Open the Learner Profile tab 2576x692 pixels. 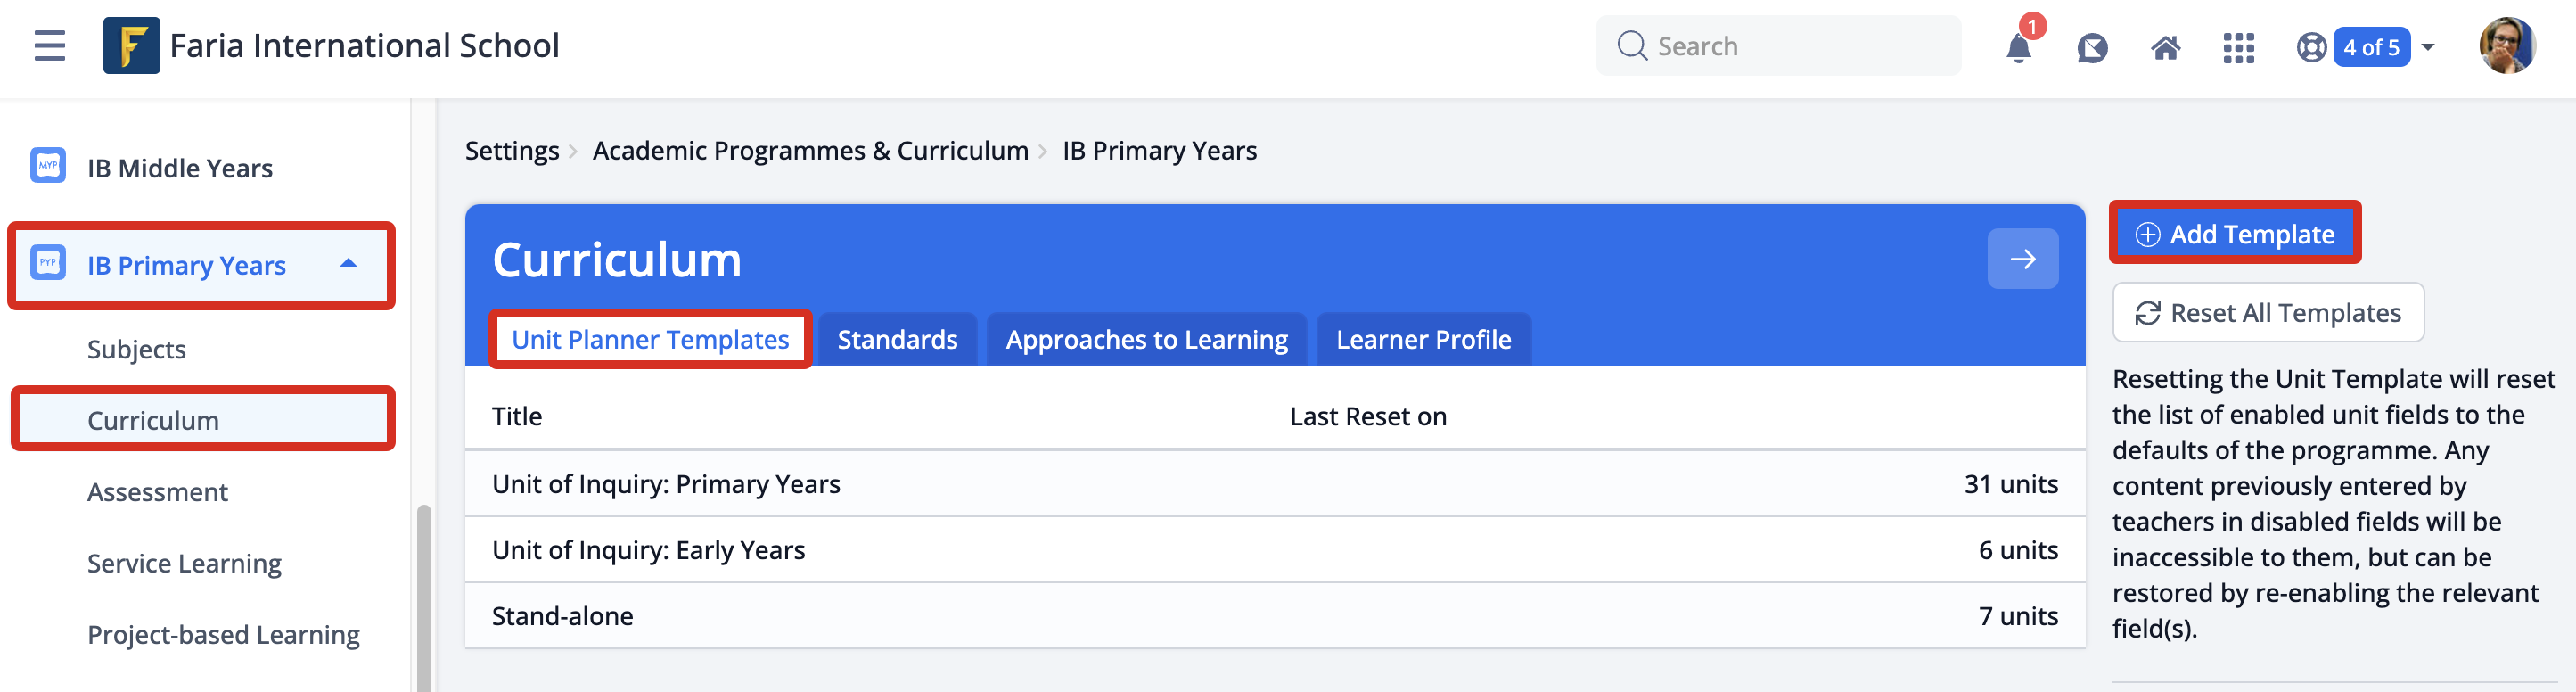click(x=1423, y=340)
